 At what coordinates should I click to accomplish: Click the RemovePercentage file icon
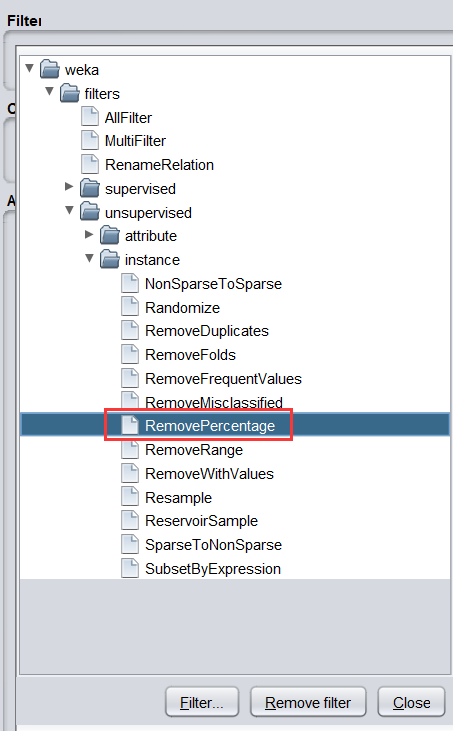tap(130, 425)
